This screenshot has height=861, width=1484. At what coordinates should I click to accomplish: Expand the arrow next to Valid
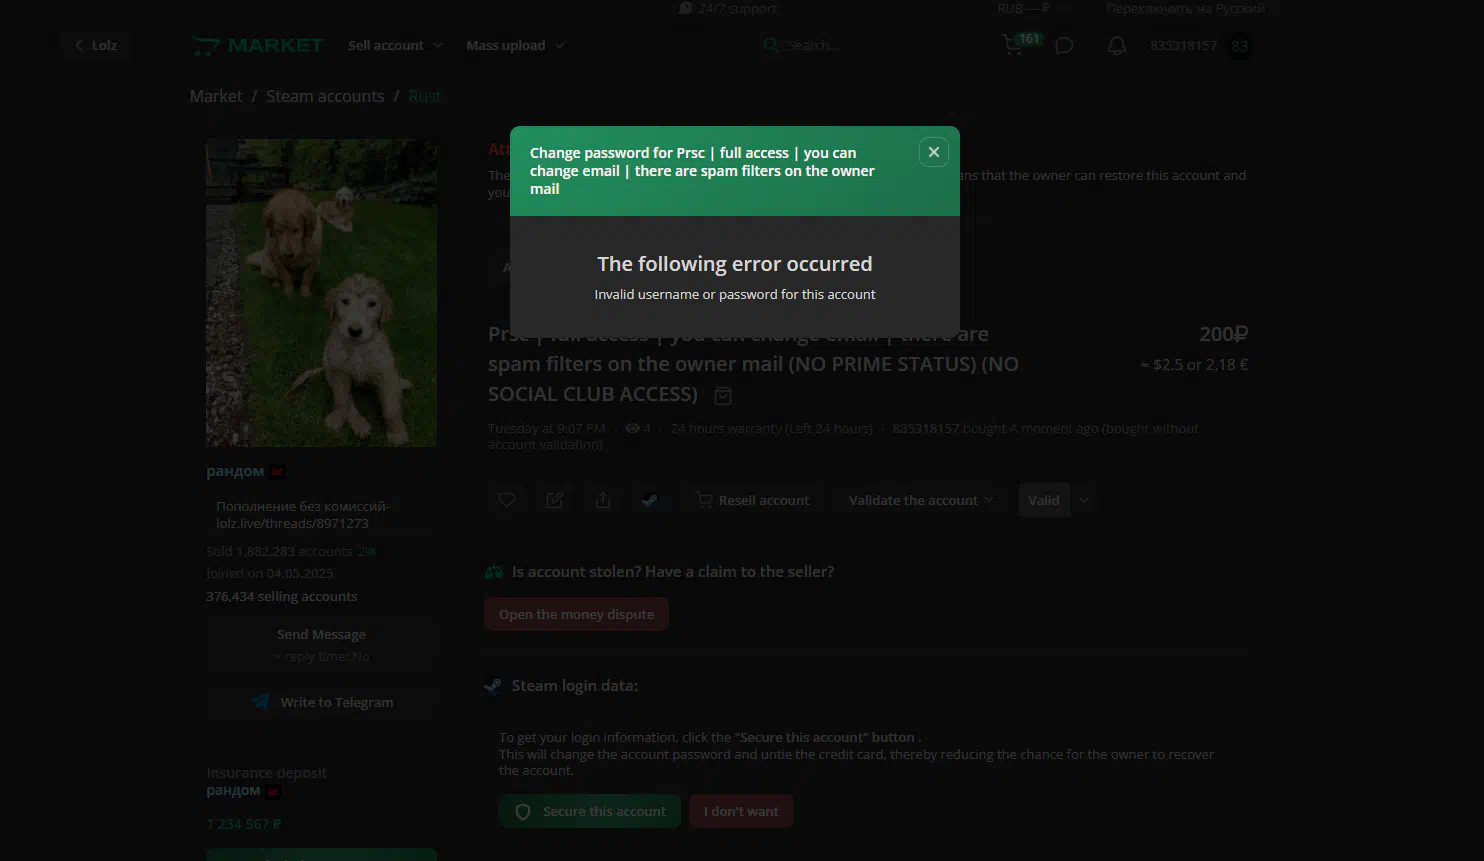1084,500
